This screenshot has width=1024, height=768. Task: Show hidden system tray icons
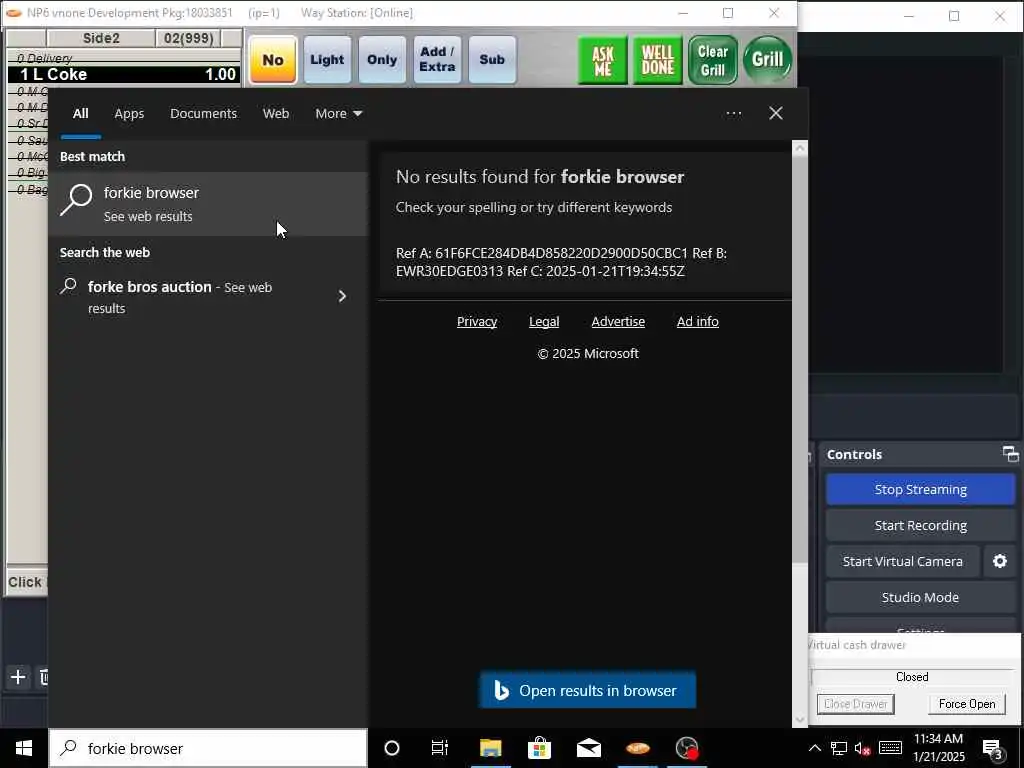[x=815, y=748]
